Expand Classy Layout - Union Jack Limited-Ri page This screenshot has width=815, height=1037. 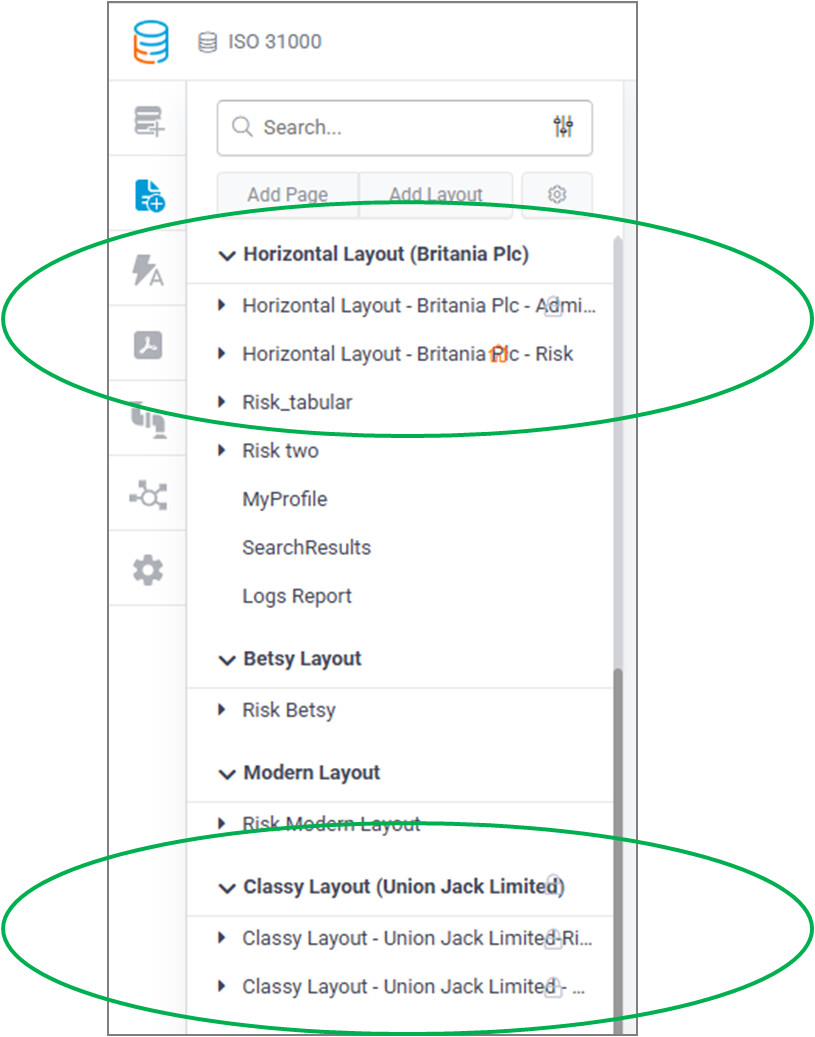[x=222, y=937]
